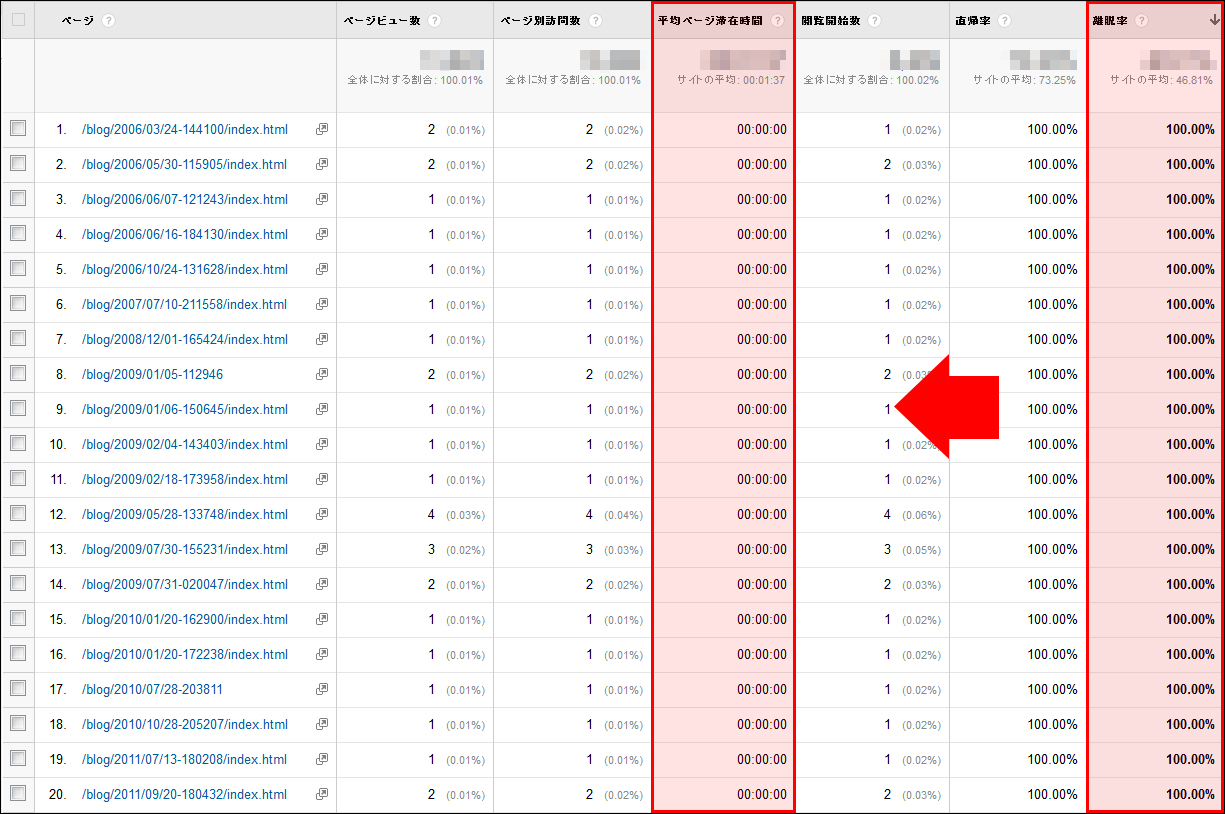The height and width of the screenshot is (814, 1225).
Task: Open the /blog/2010/01/20-172238/index.html page link
Action: (x=185, y=654)
